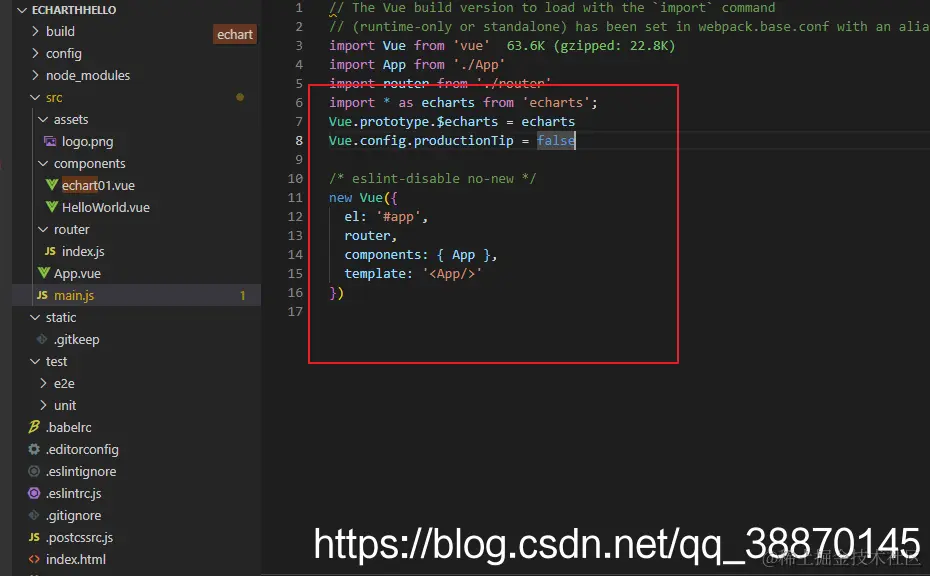Collapse the assets folder
Screen dimensions: 930x576
click(x=43, y=119)
